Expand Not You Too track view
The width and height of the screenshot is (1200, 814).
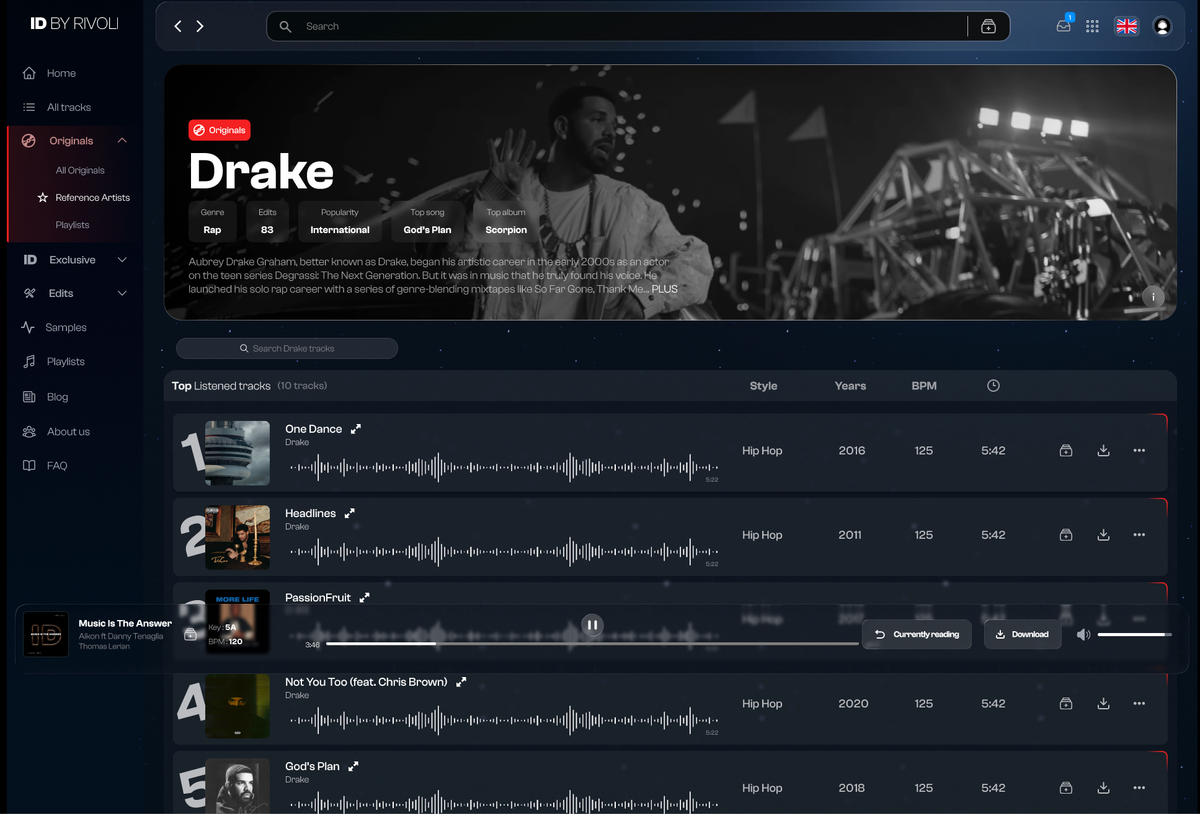[x=461, y=682]
